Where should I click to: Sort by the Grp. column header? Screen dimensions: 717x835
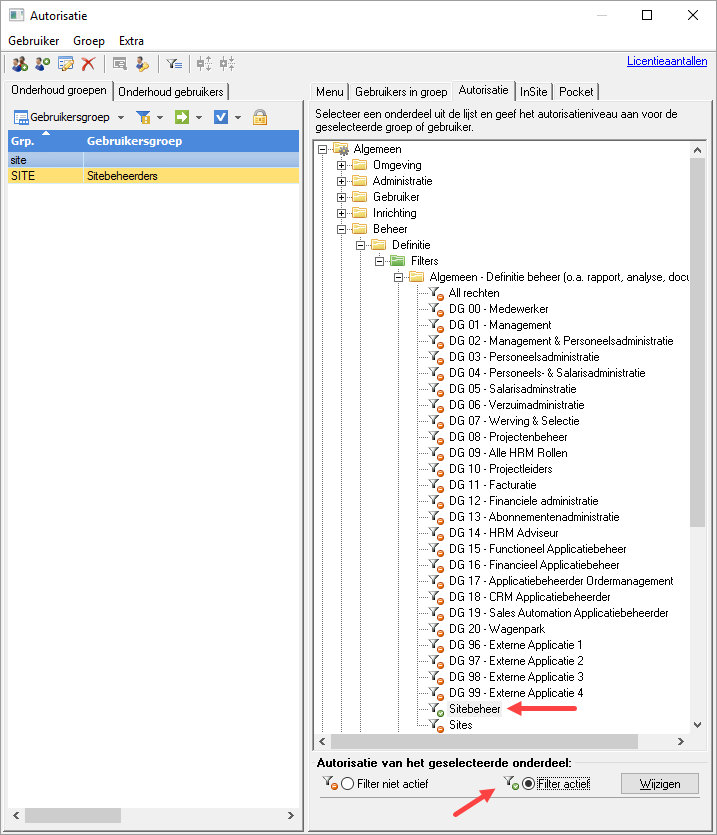46,141
